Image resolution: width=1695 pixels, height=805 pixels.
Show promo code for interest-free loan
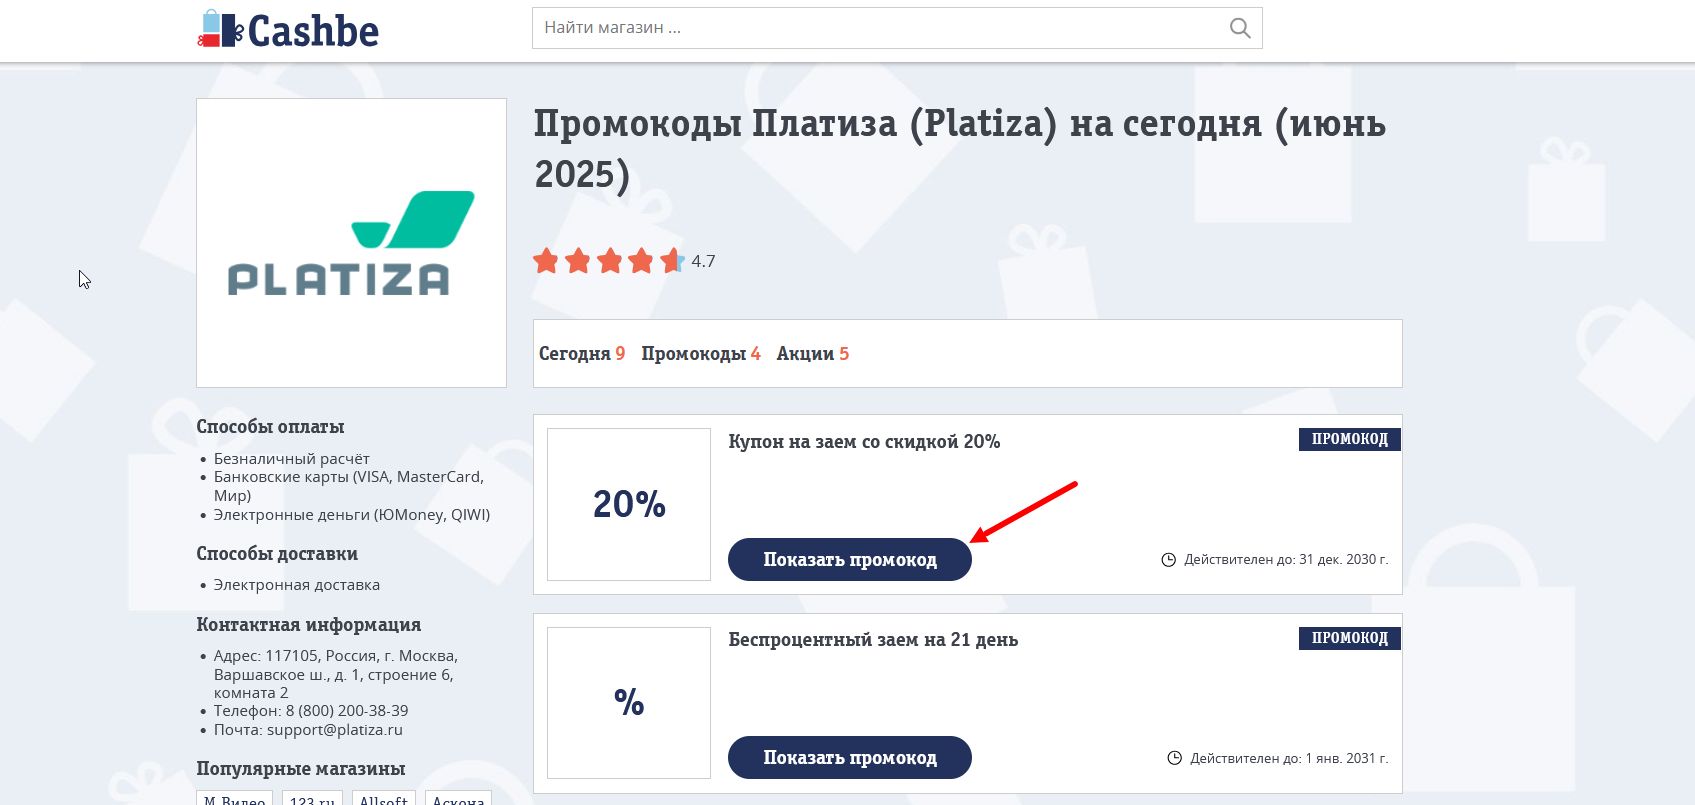850,758
